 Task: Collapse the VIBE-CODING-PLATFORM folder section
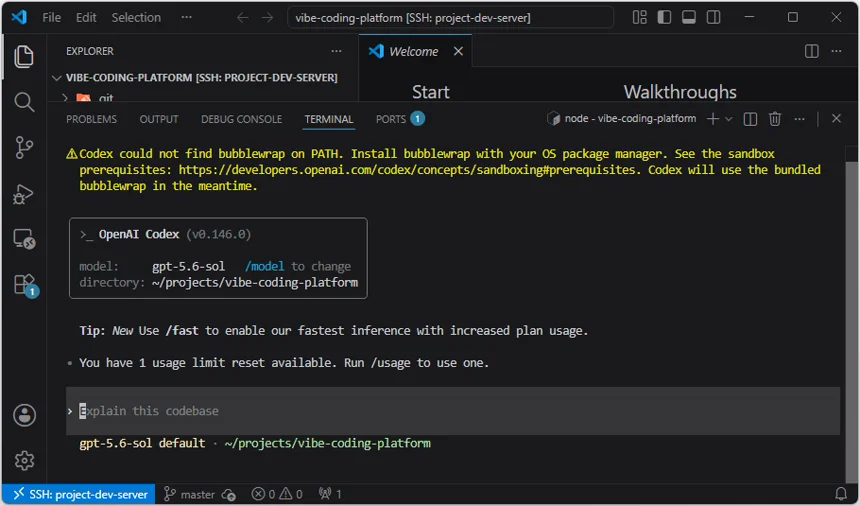tap(201, 77)
